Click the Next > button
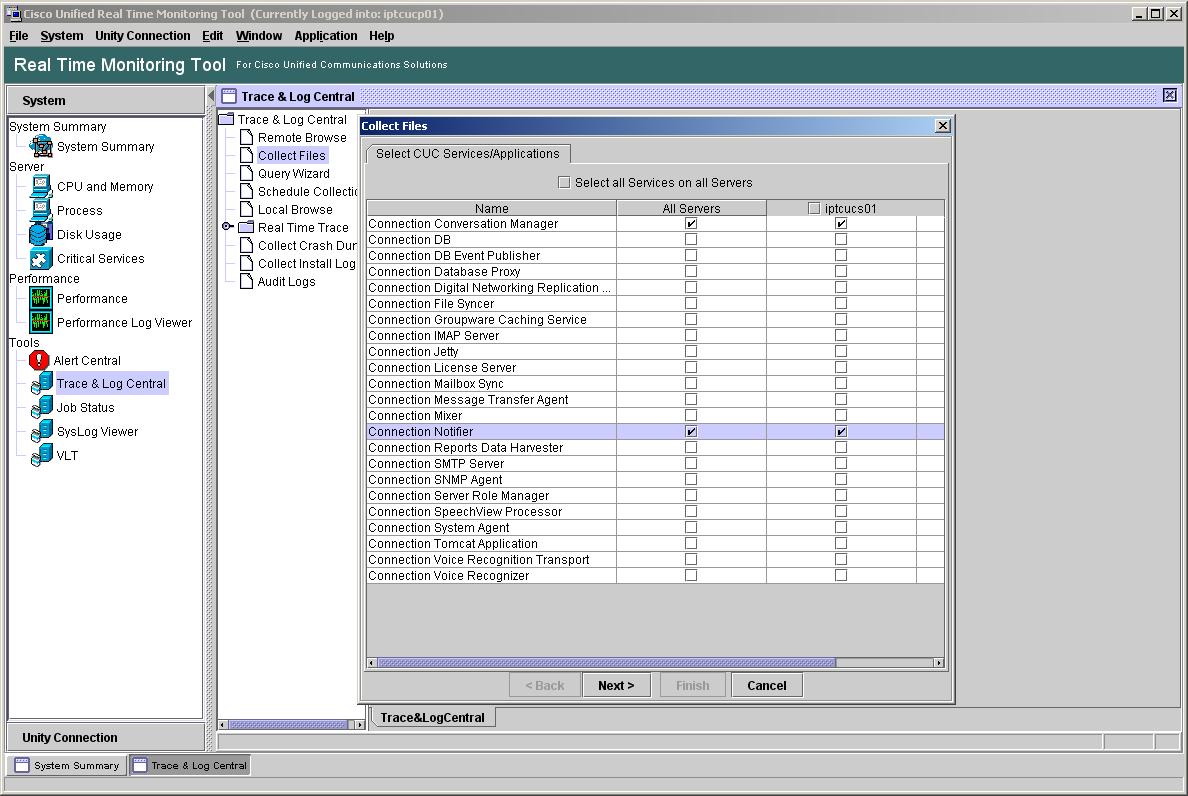The width and height of the screenshot is (1188, 796). 616,685
